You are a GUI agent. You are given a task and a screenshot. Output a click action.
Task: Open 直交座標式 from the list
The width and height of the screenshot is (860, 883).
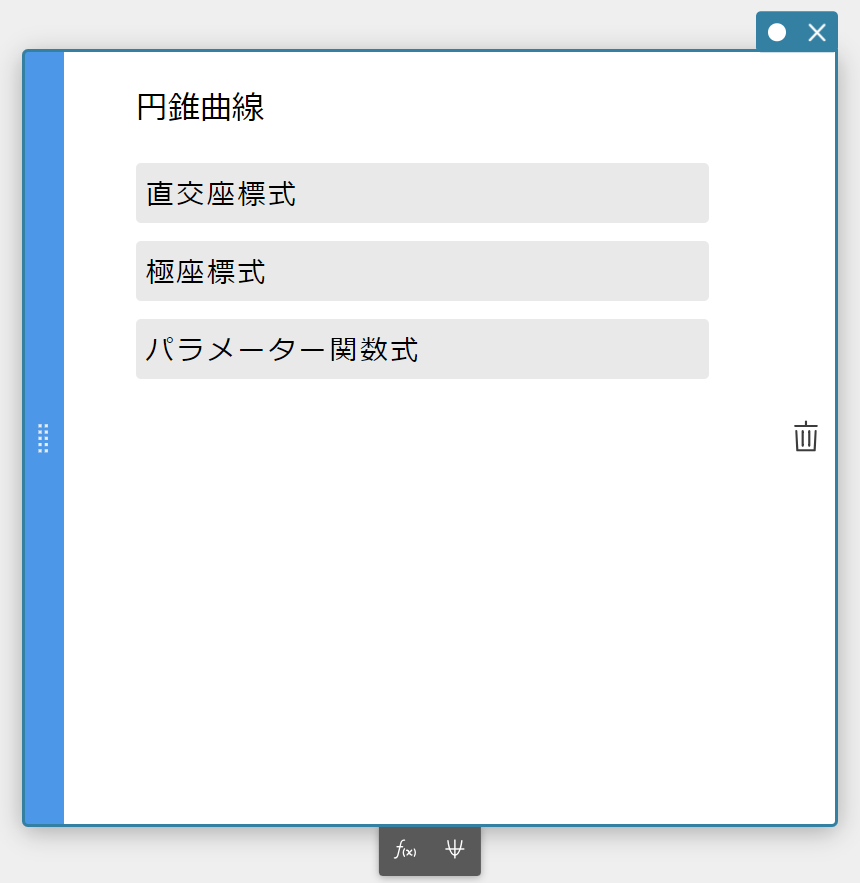422,193
